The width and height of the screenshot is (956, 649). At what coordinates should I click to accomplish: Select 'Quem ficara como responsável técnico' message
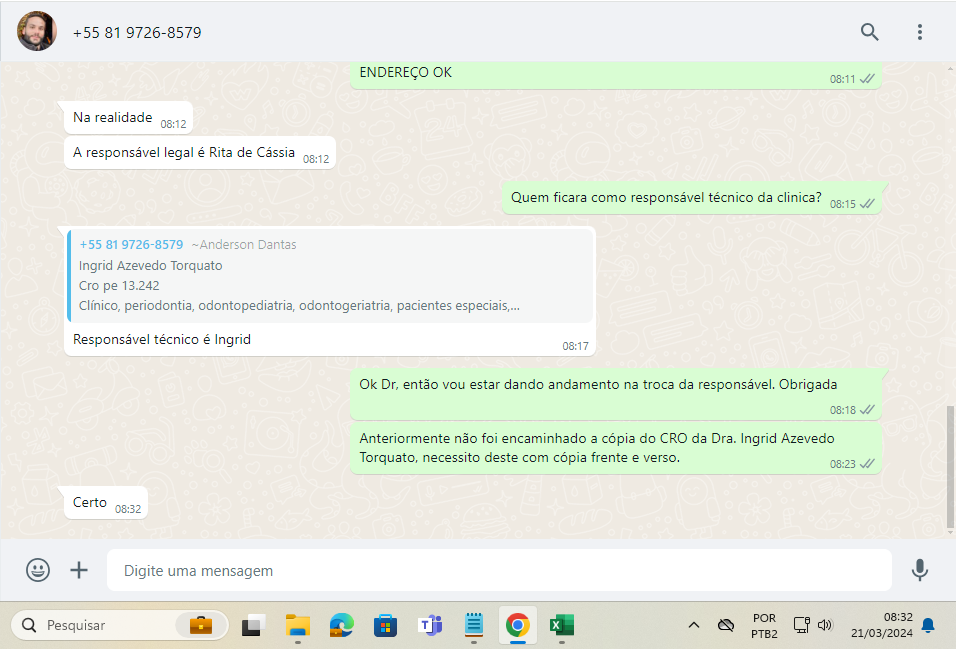tap(691, 198)
